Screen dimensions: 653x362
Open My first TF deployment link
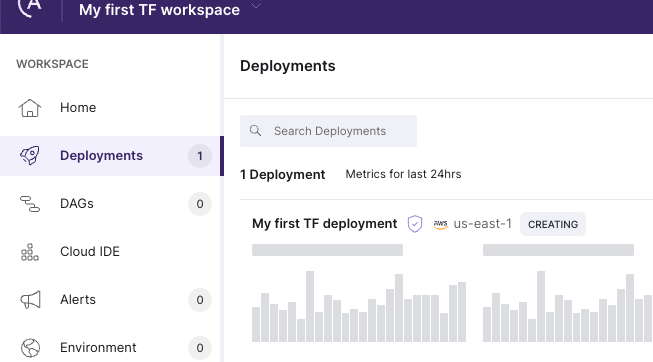coord(324,224)
